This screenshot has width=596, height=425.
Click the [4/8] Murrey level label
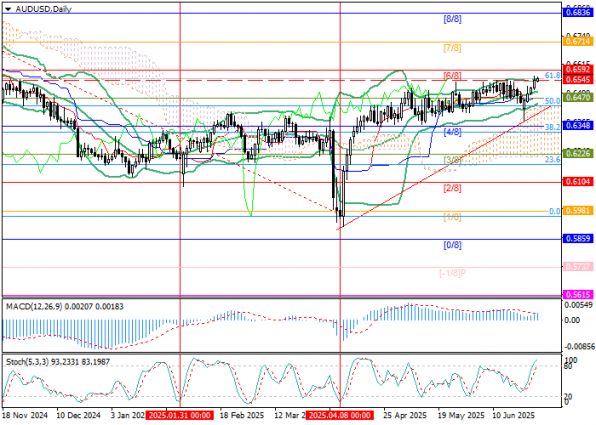pos(452,132)
